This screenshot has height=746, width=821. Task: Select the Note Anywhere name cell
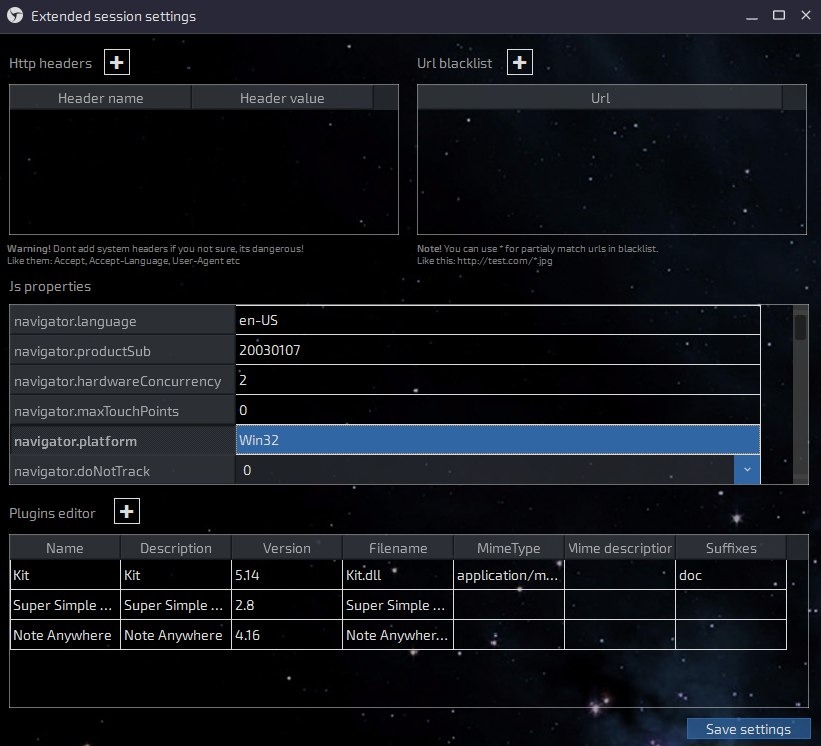coord(65,634)
